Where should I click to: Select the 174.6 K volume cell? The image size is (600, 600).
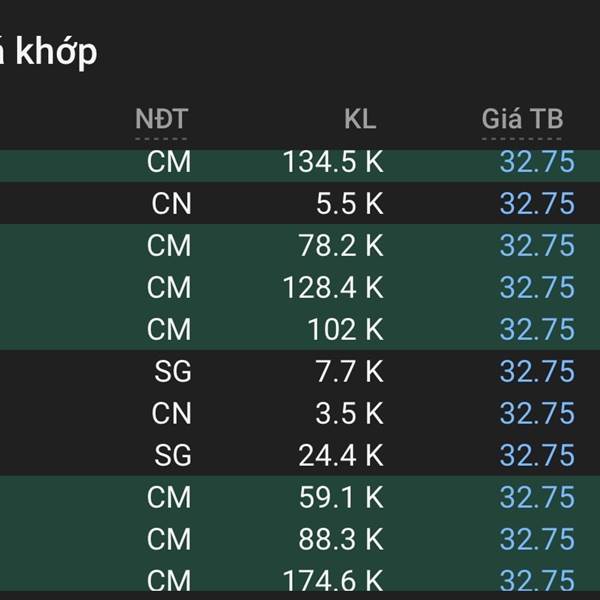click(x=334, y=581)
